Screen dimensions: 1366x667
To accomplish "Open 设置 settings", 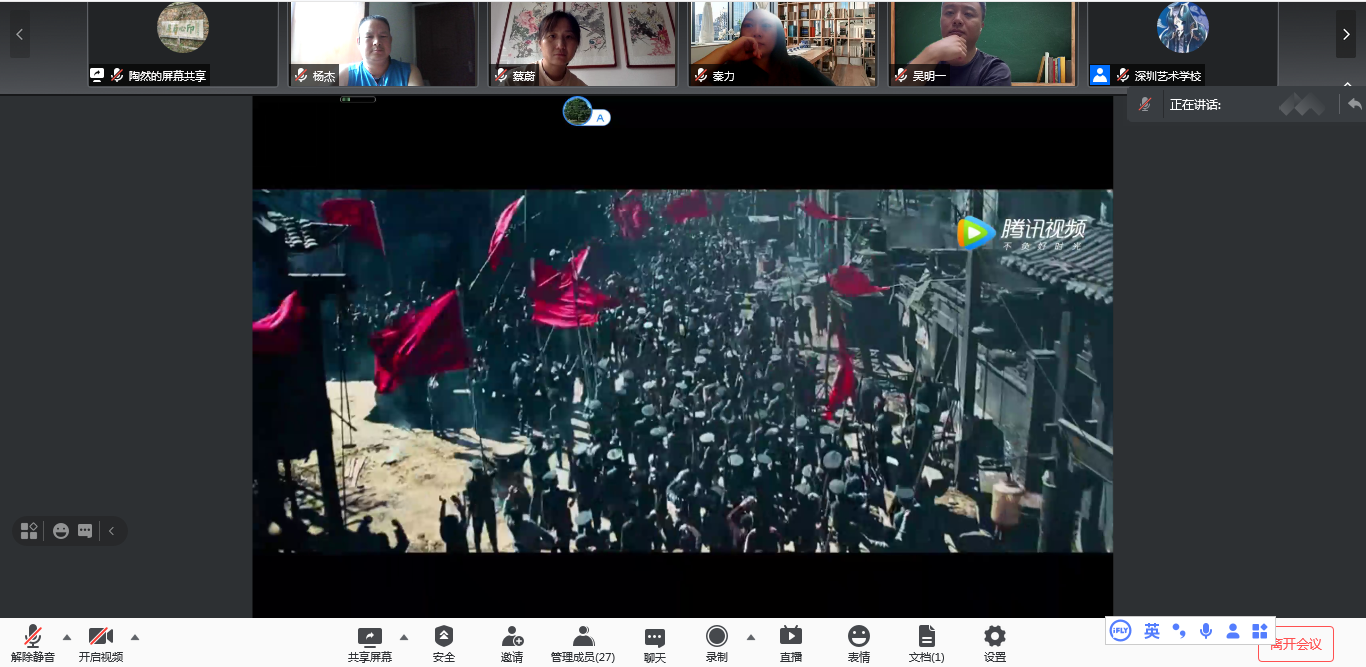I will point(995,643).
